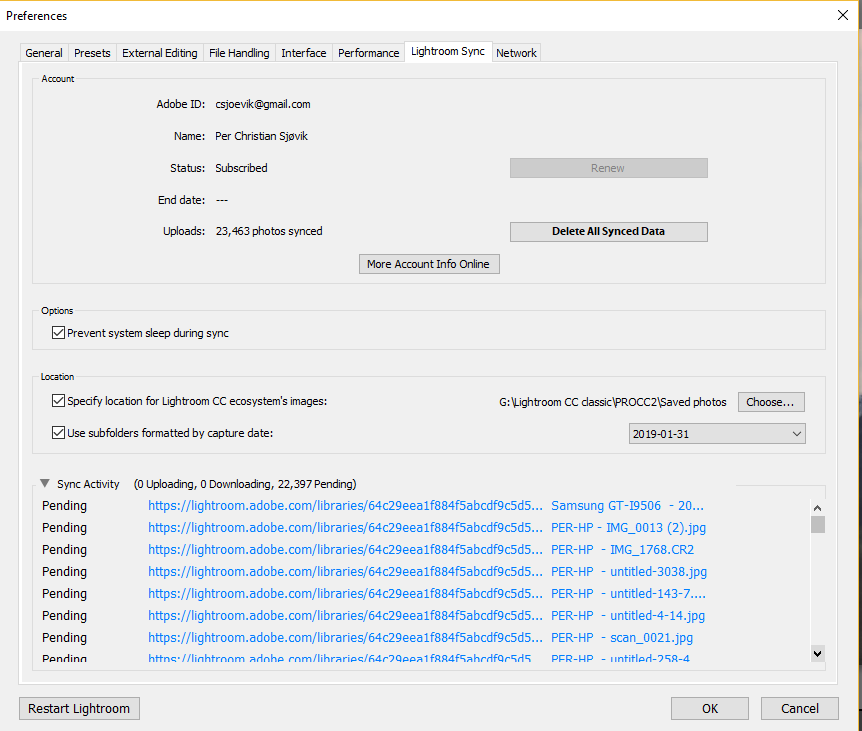Viewport: 862px width, 731px height.
Task: Confirm preferences by clicking OK
Action: [709, 708]
